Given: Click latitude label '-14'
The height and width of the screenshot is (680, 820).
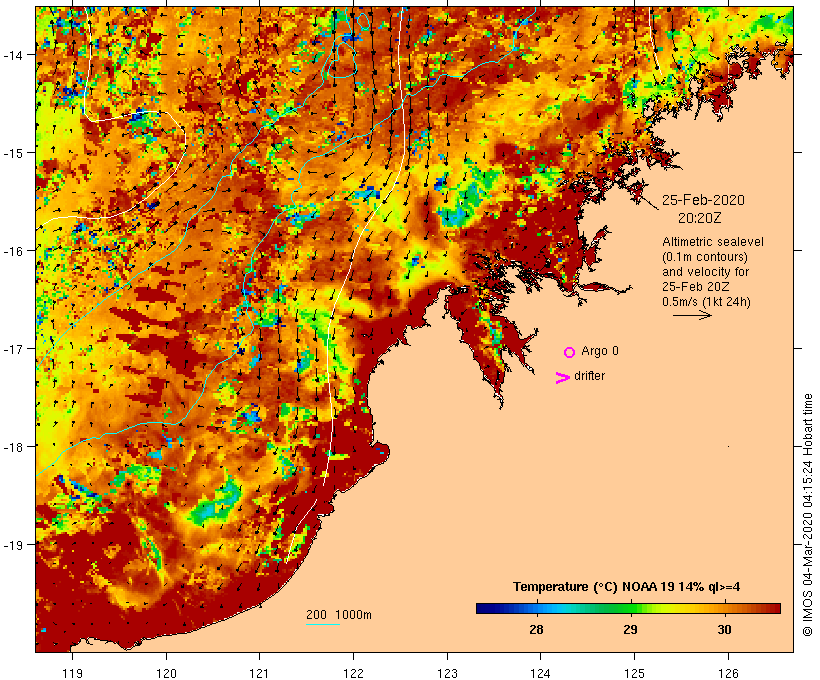Looking at the screenshot, I should pos(12,55).
